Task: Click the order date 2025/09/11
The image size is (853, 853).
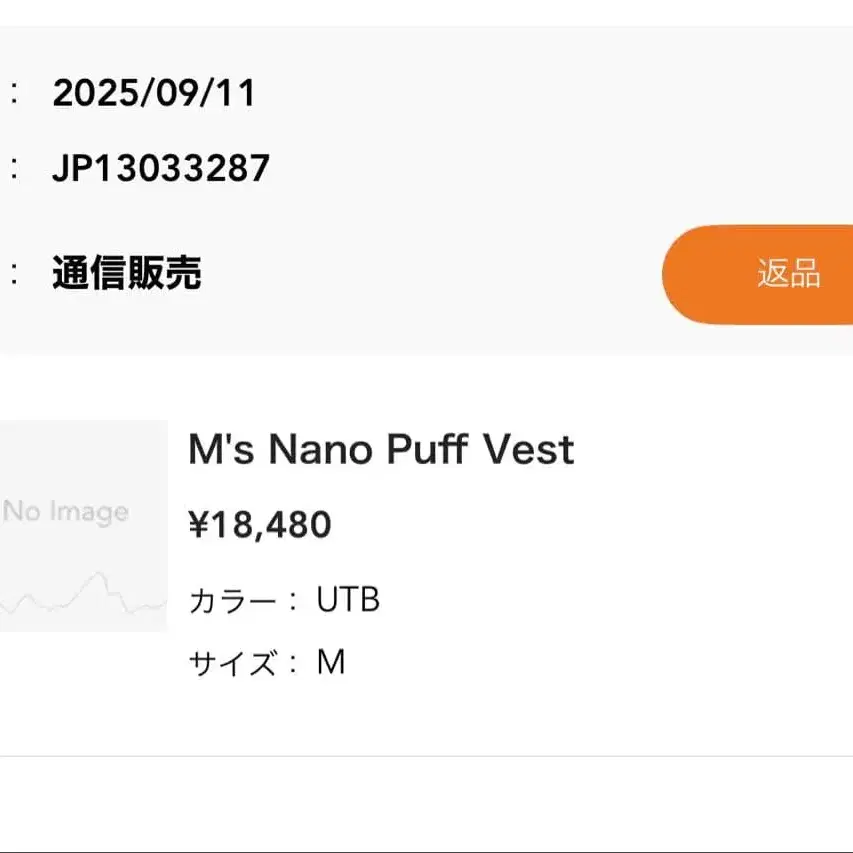Action: [x=154, y=94]
